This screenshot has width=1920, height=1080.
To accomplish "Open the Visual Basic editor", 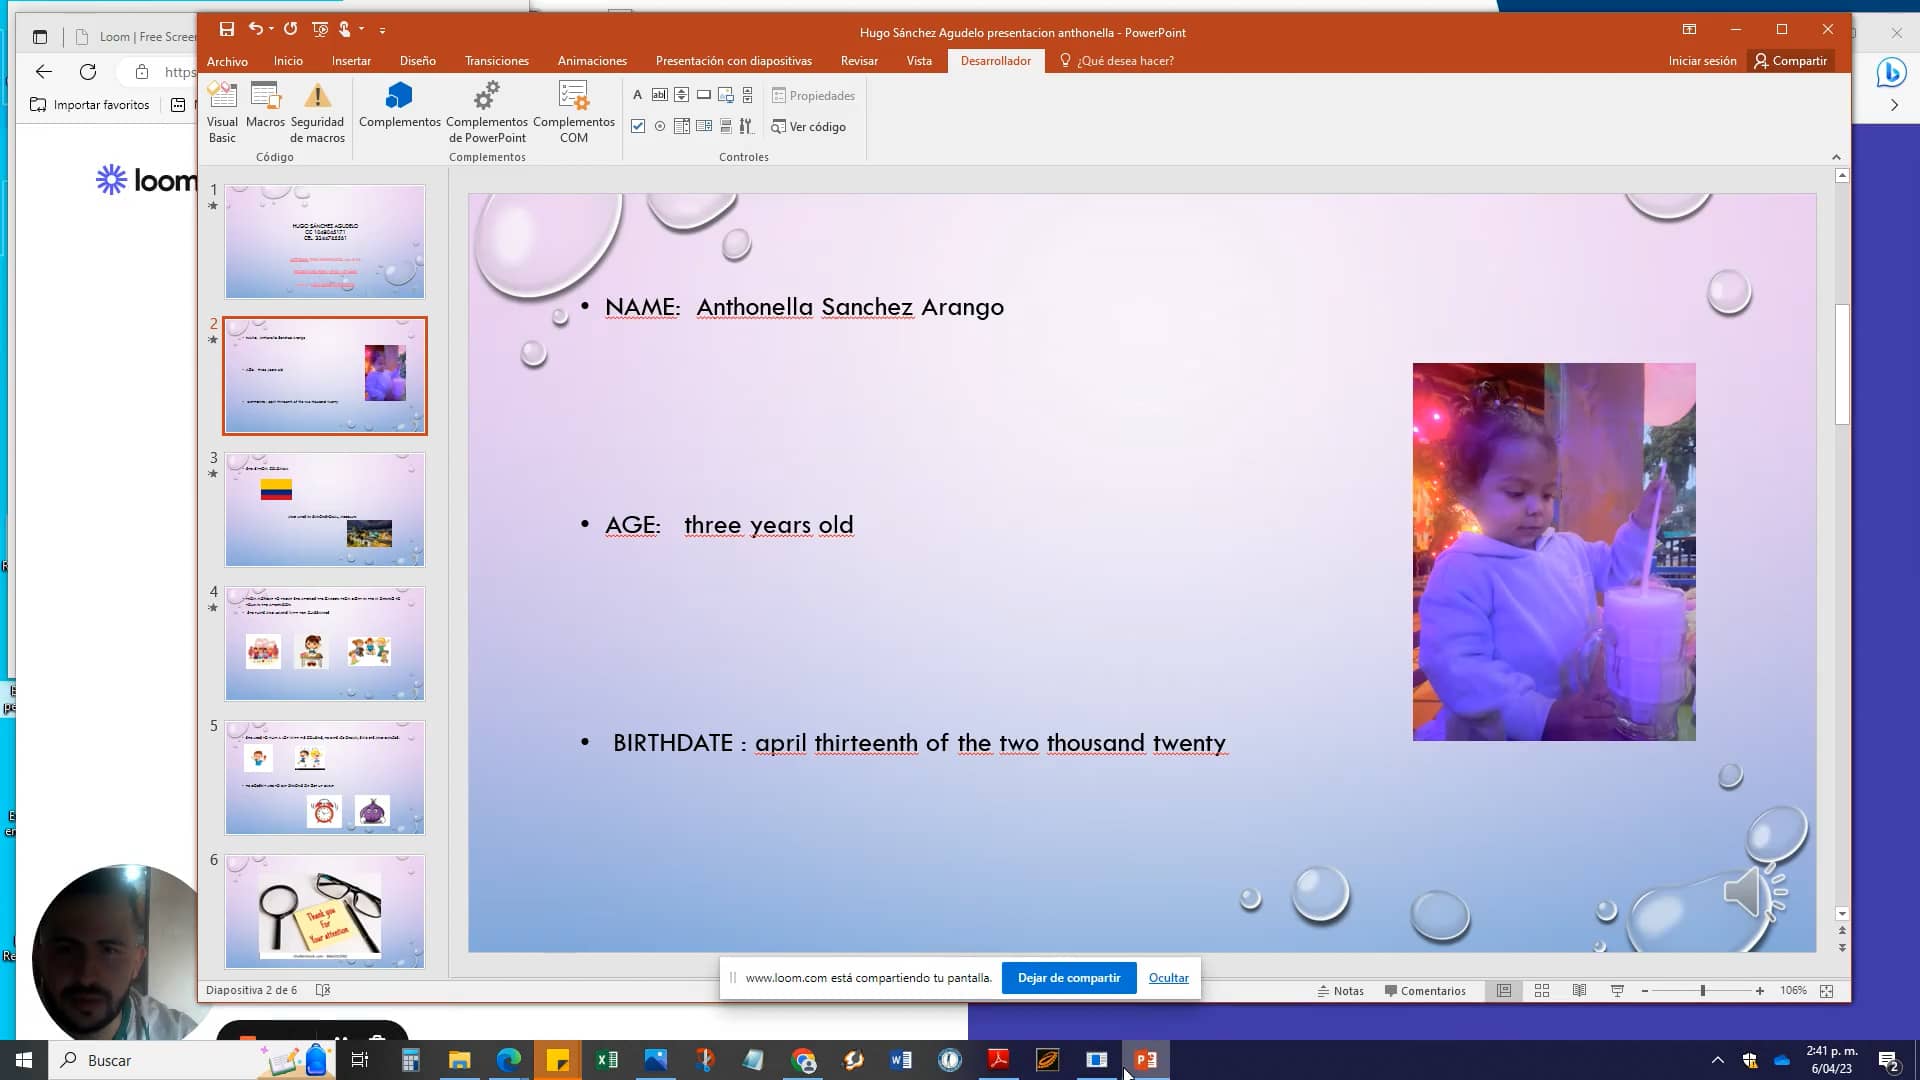I will [222, 110].
